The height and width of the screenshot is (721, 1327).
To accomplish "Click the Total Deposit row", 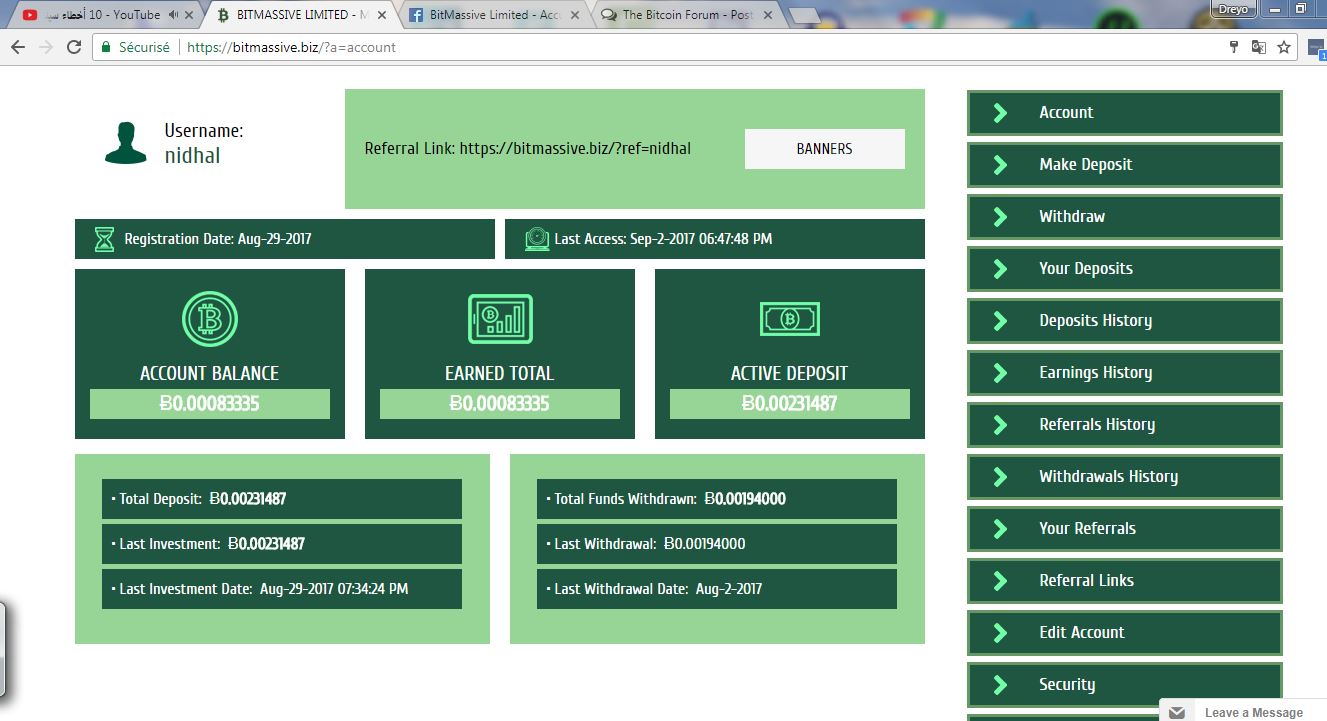I will (282, 499).
